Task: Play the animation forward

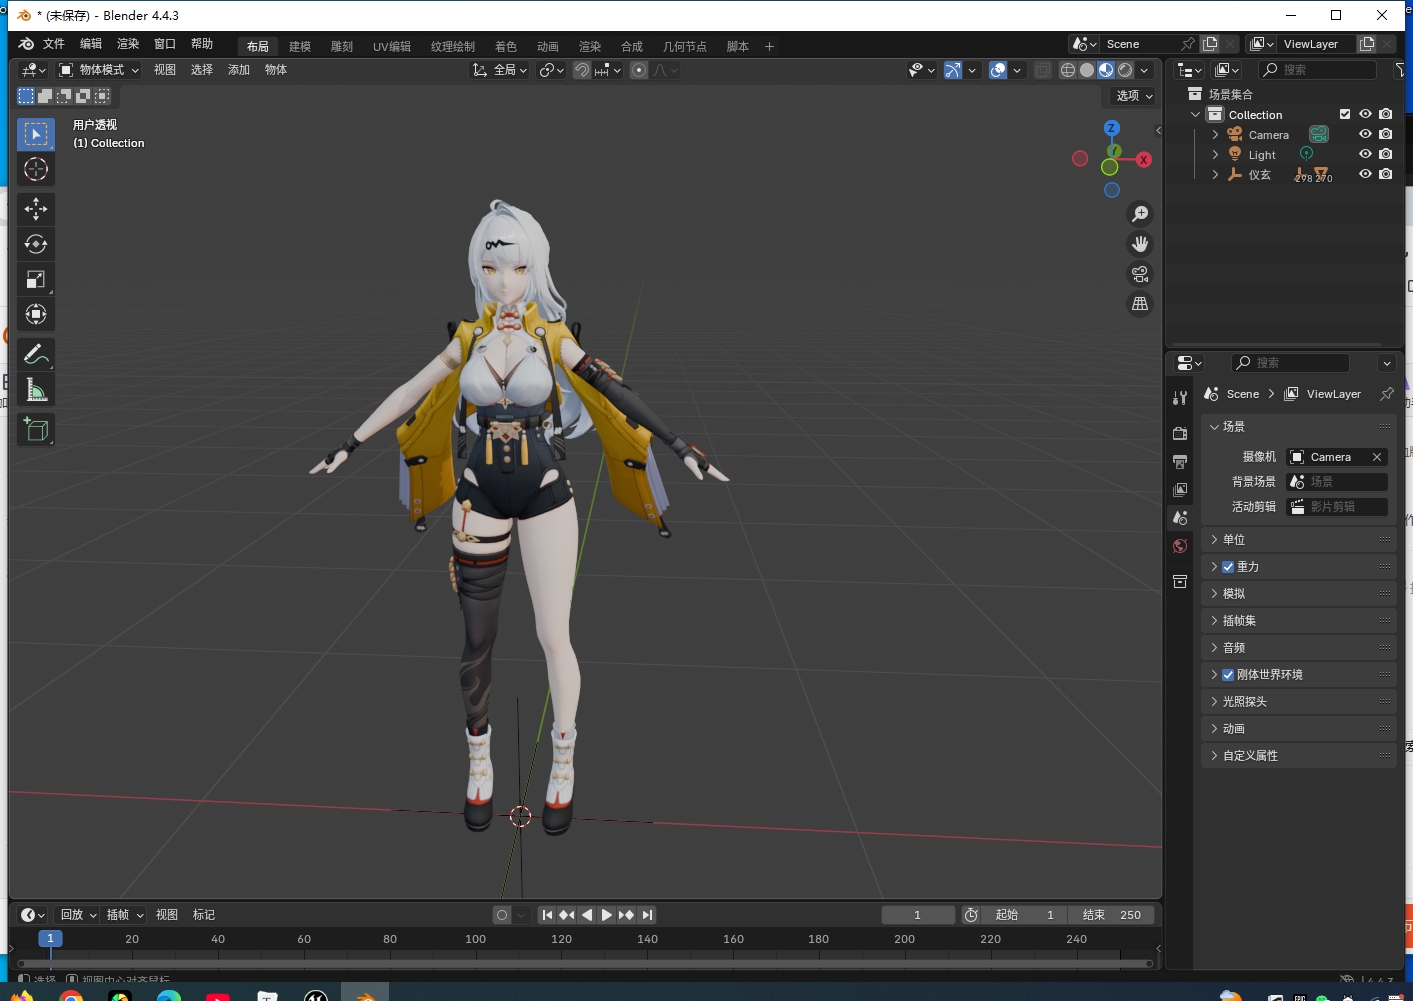Action: (606, 915)
